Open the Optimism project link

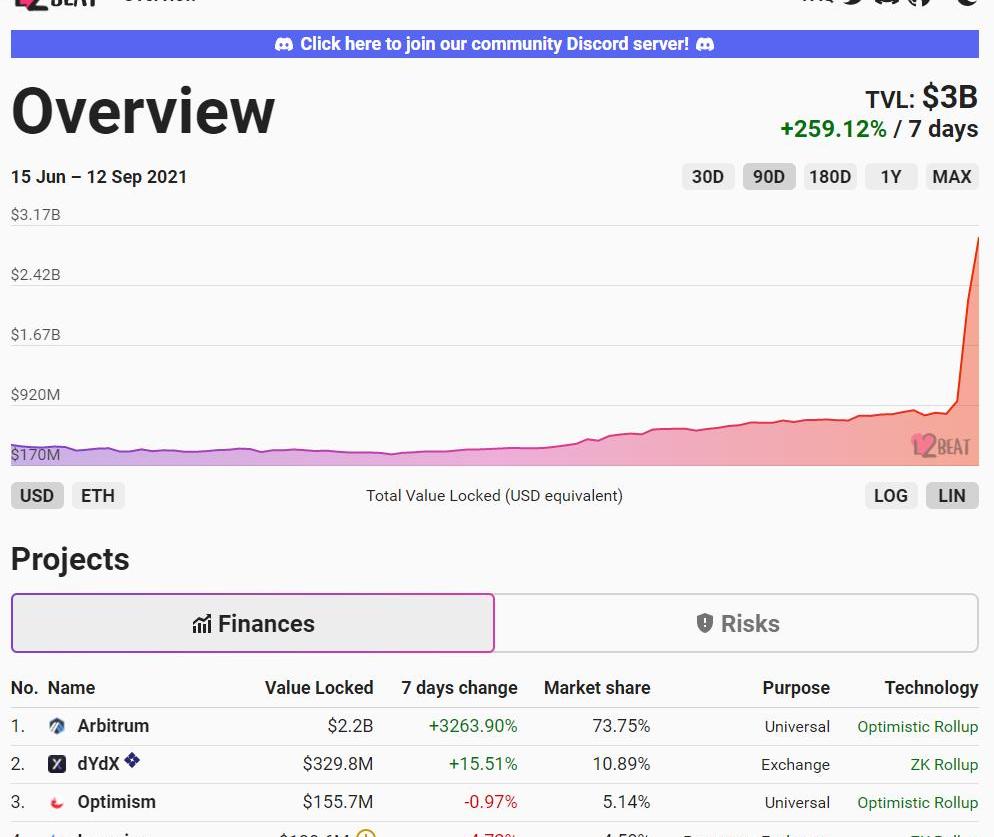[x=117, y=802]
